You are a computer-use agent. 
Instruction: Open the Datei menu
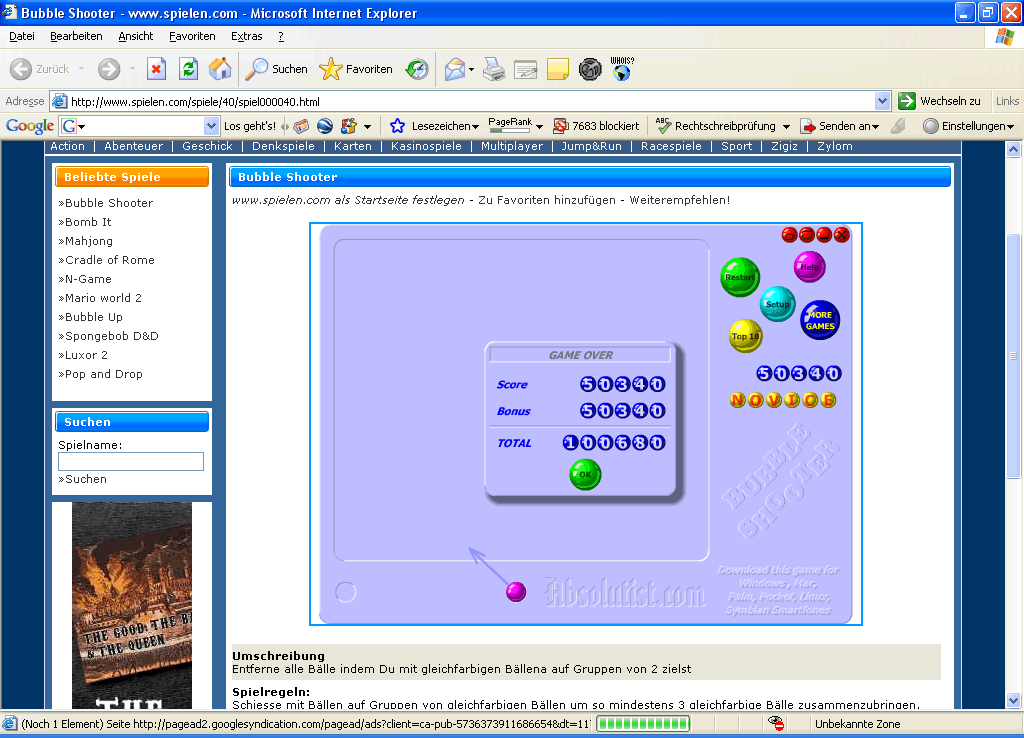[x=22, y=37]
